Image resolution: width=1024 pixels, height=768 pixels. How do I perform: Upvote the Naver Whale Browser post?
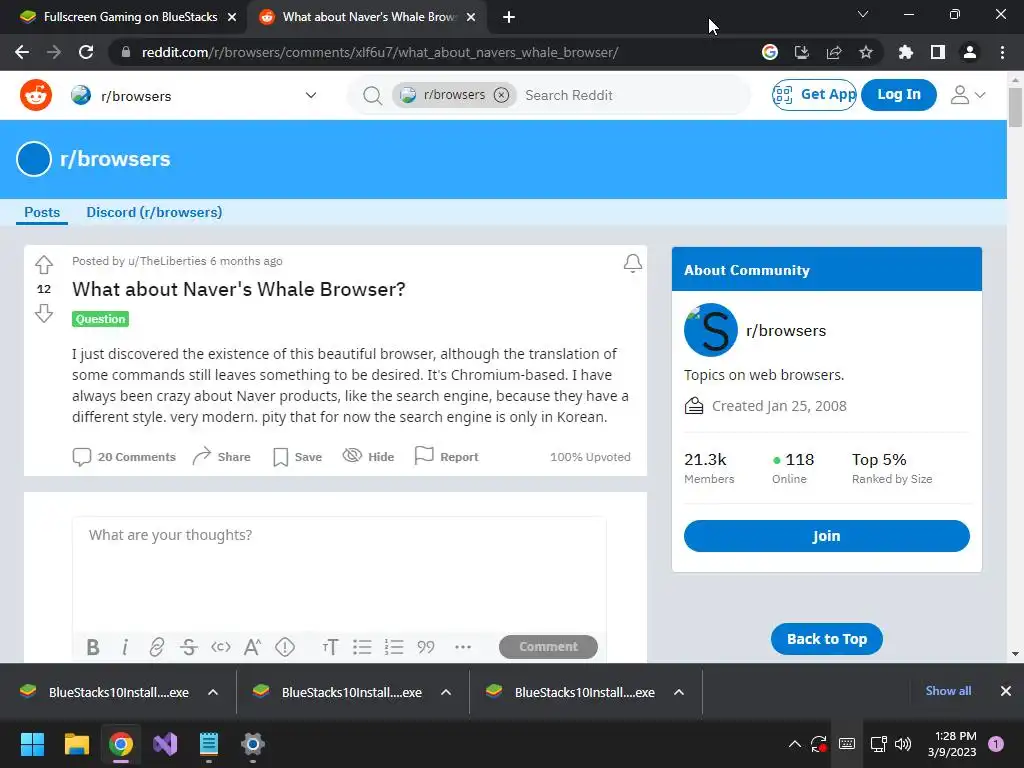44,264
